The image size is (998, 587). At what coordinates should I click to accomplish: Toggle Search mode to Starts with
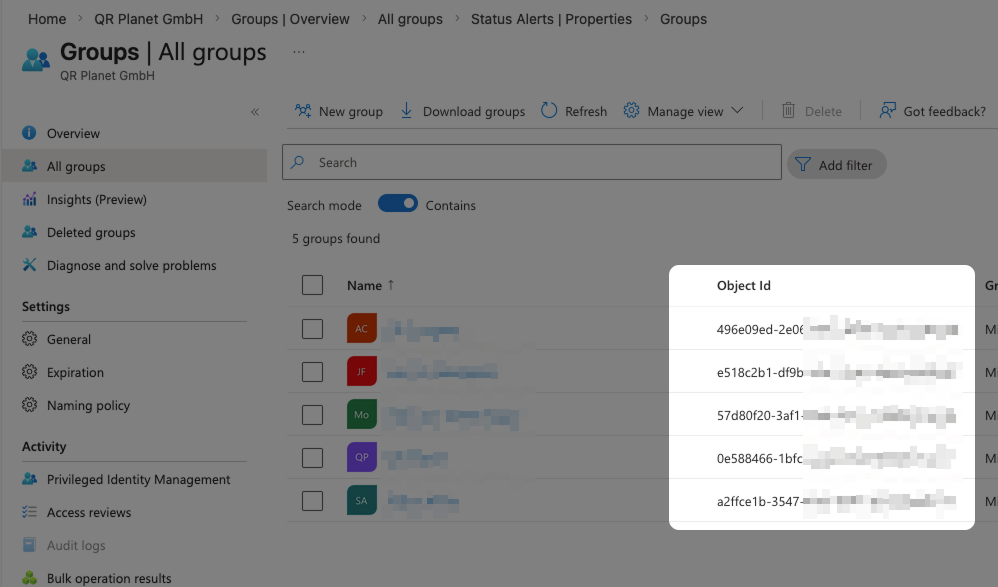(398, 204)
